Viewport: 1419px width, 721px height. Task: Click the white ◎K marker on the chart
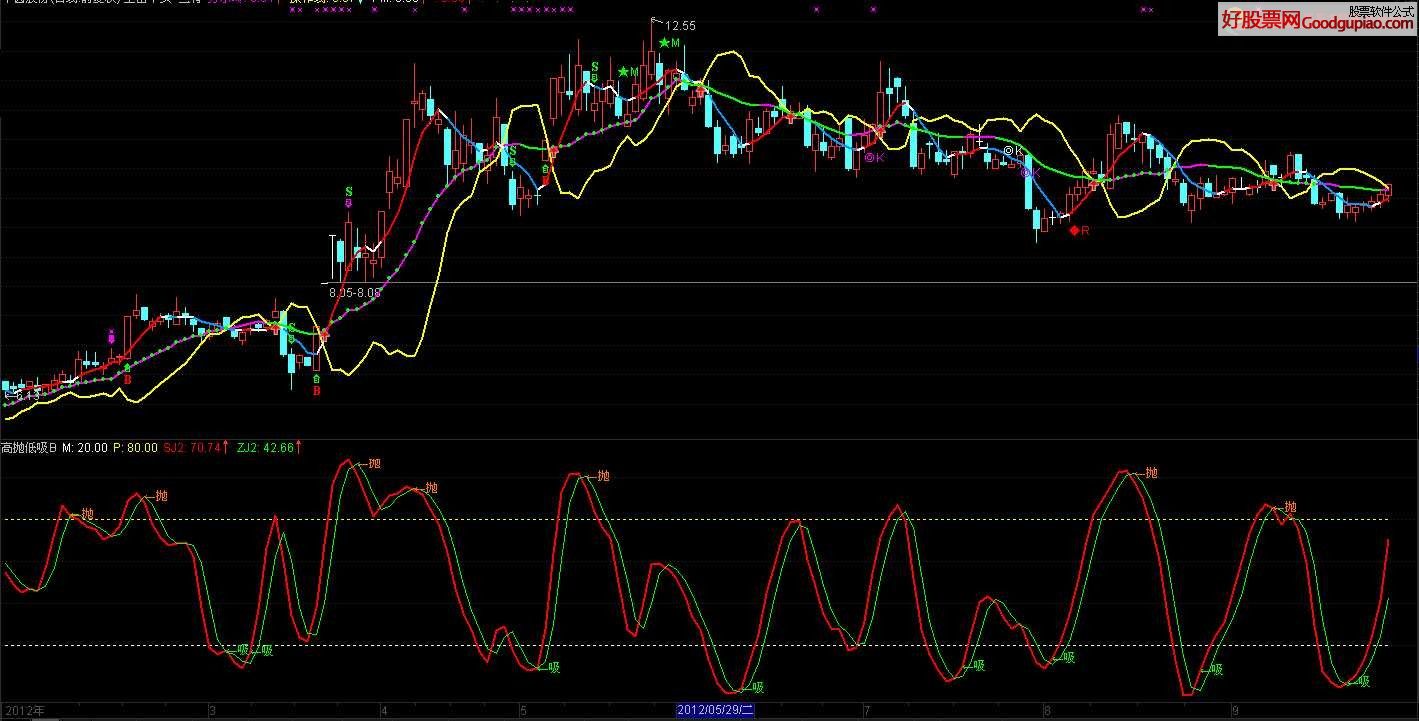click(1013, 150)
